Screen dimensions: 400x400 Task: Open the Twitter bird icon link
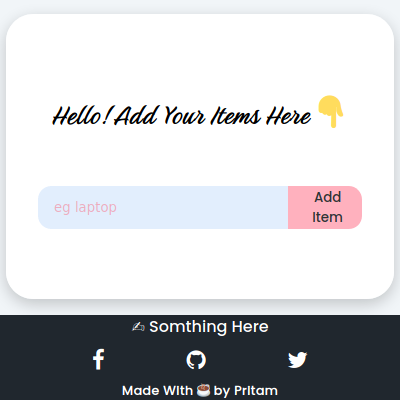297,360
